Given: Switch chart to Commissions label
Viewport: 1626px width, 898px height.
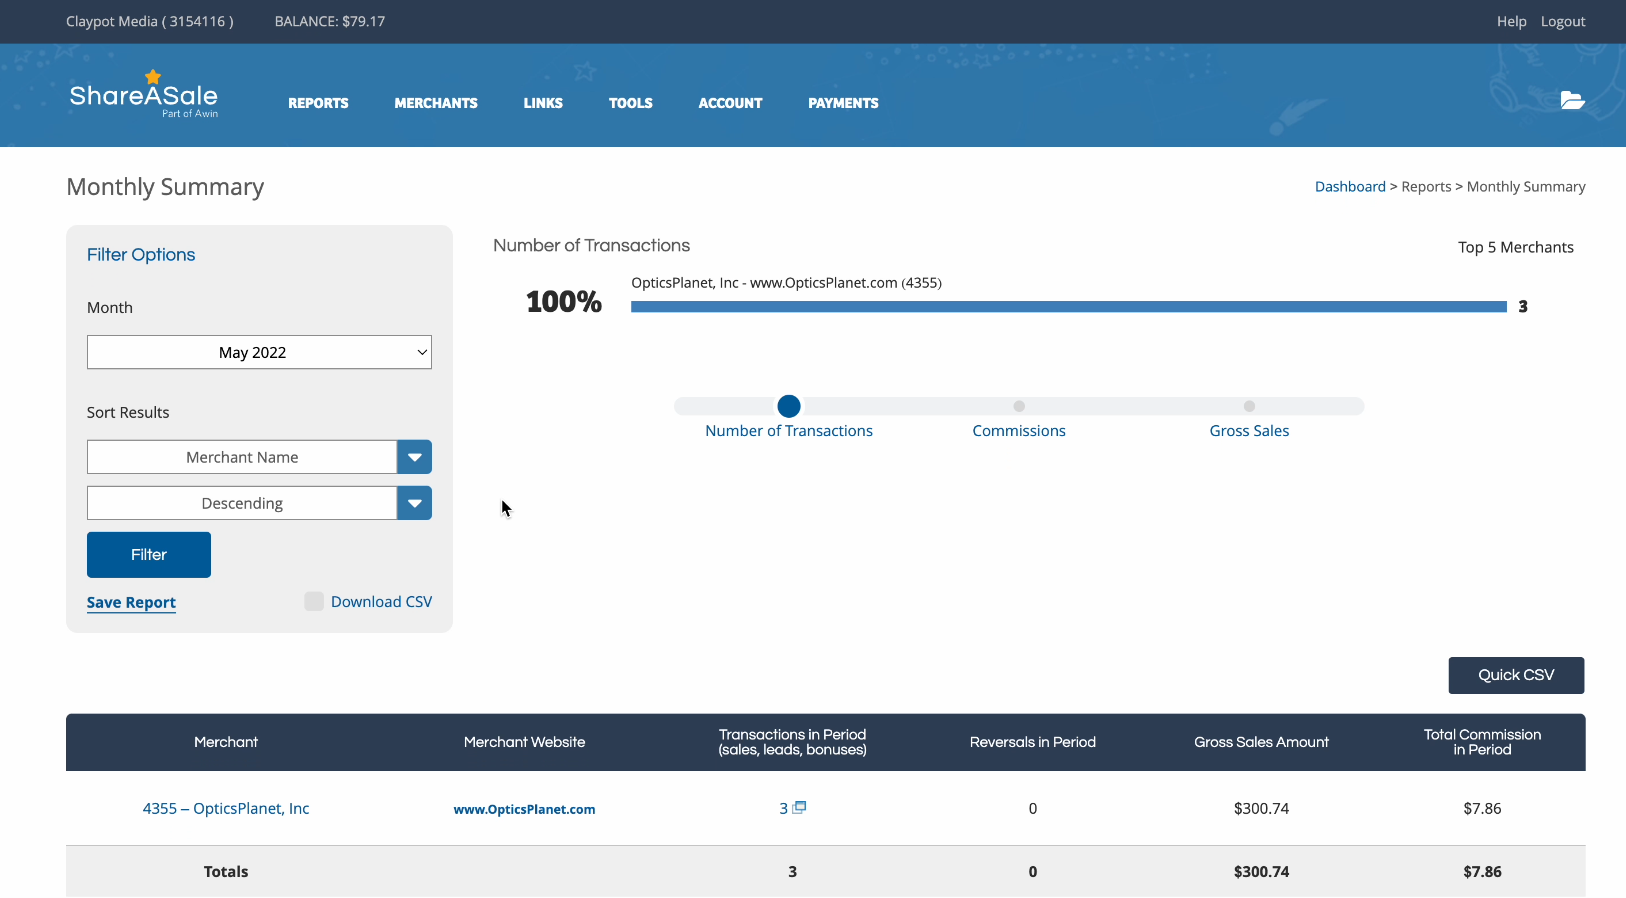Looking at the screenshot, I should pyautogui.click(x=1019, y=431).
